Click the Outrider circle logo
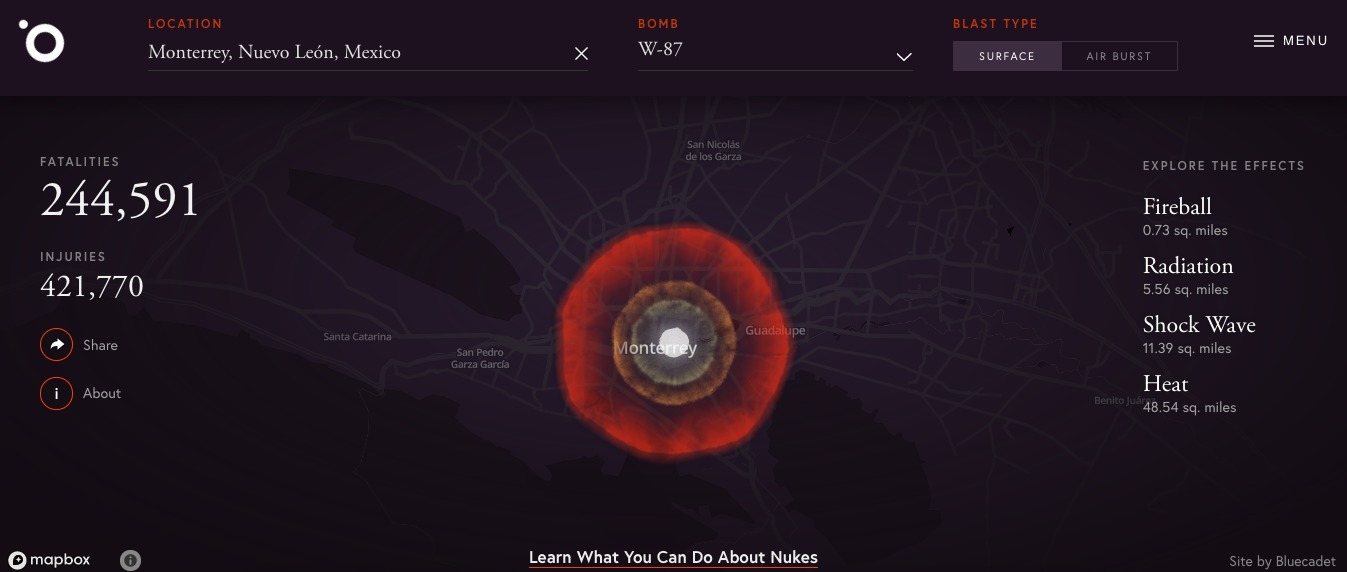 tap(42, 41)
